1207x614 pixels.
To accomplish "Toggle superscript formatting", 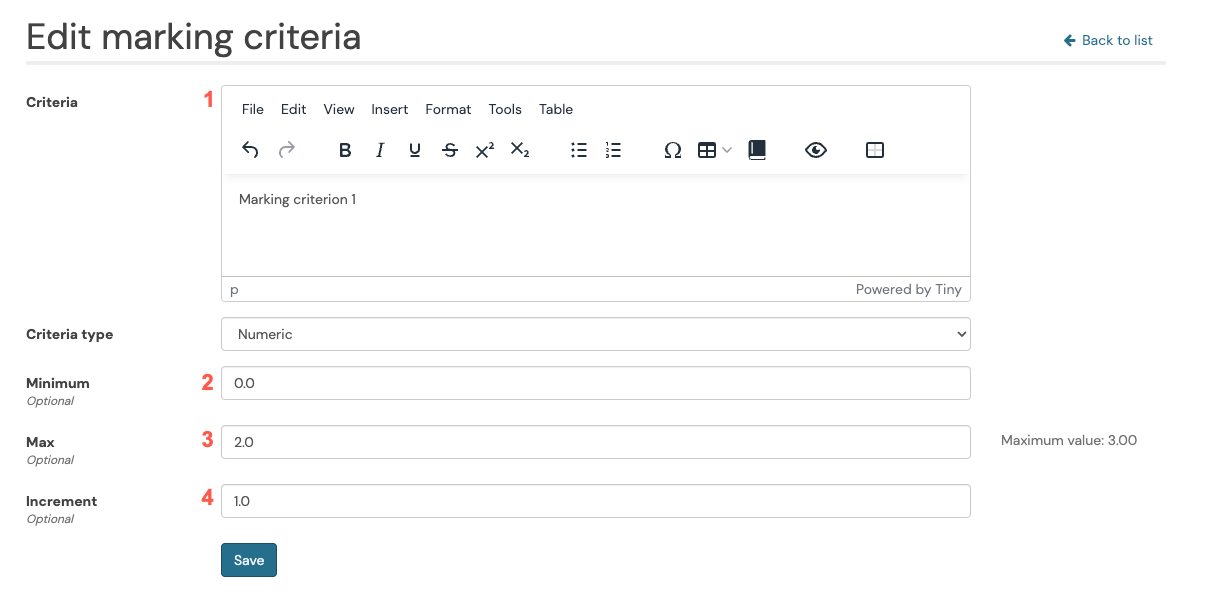I will [x=485, y=150].
